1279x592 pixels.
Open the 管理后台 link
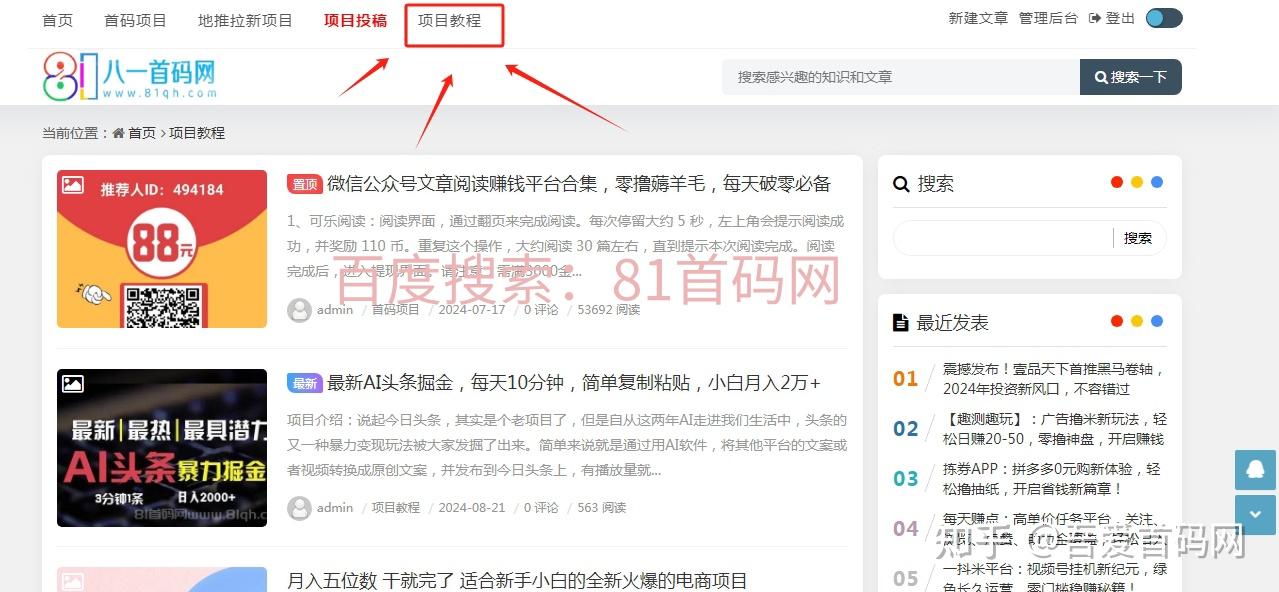[x=1048, y=18]
